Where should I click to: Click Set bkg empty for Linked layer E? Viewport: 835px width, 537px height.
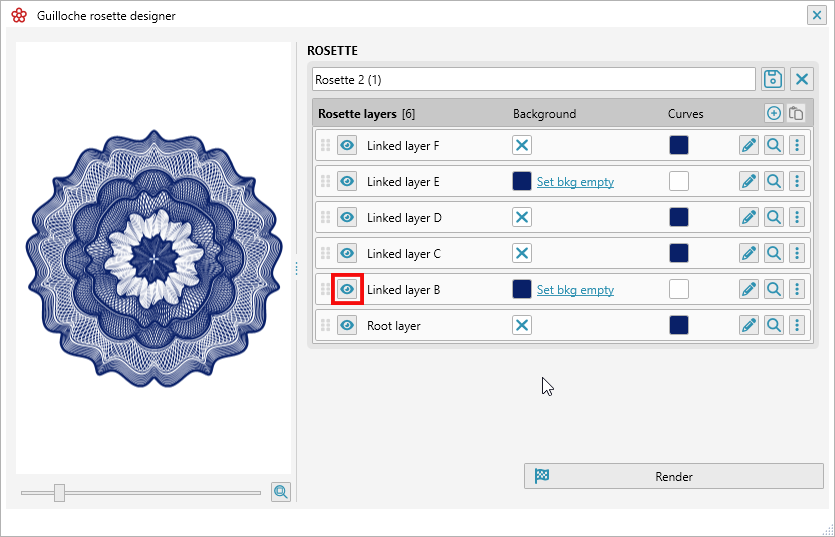(x=575, y=182)
